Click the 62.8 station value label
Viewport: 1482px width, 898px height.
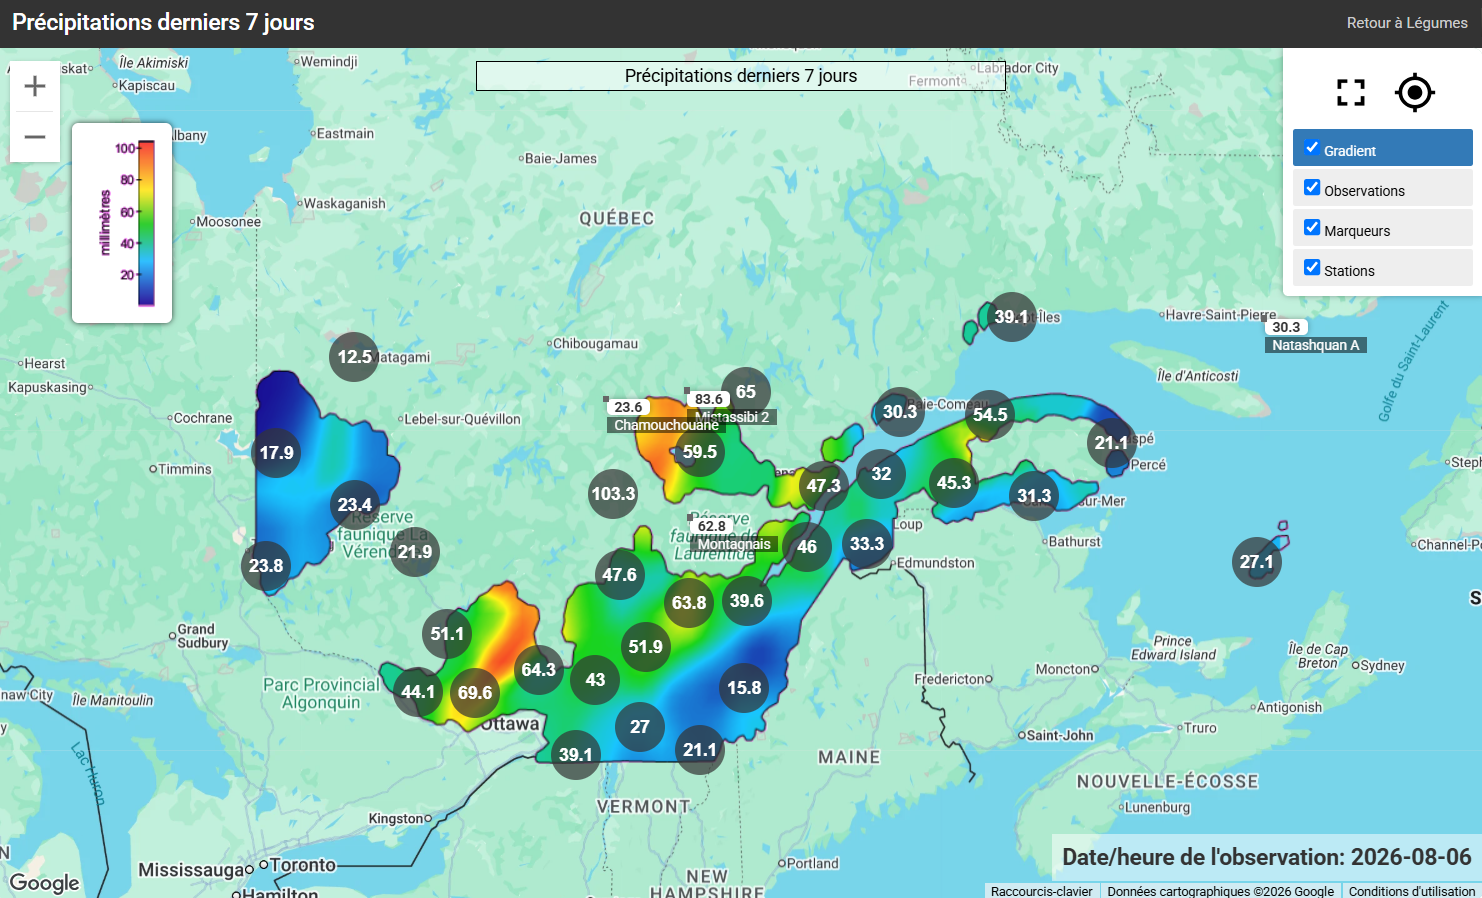[712, 526]
